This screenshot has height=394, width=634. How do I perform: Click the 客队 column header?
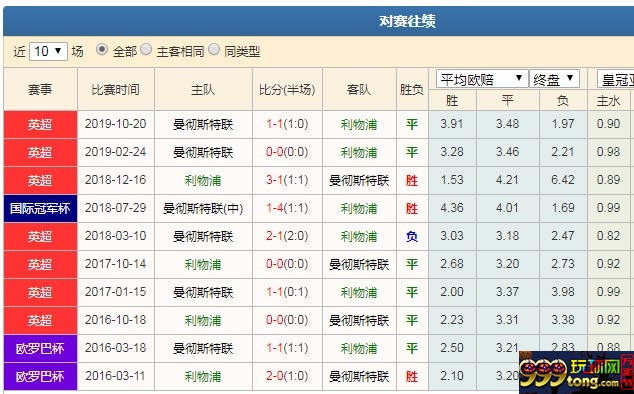[359, 89]
